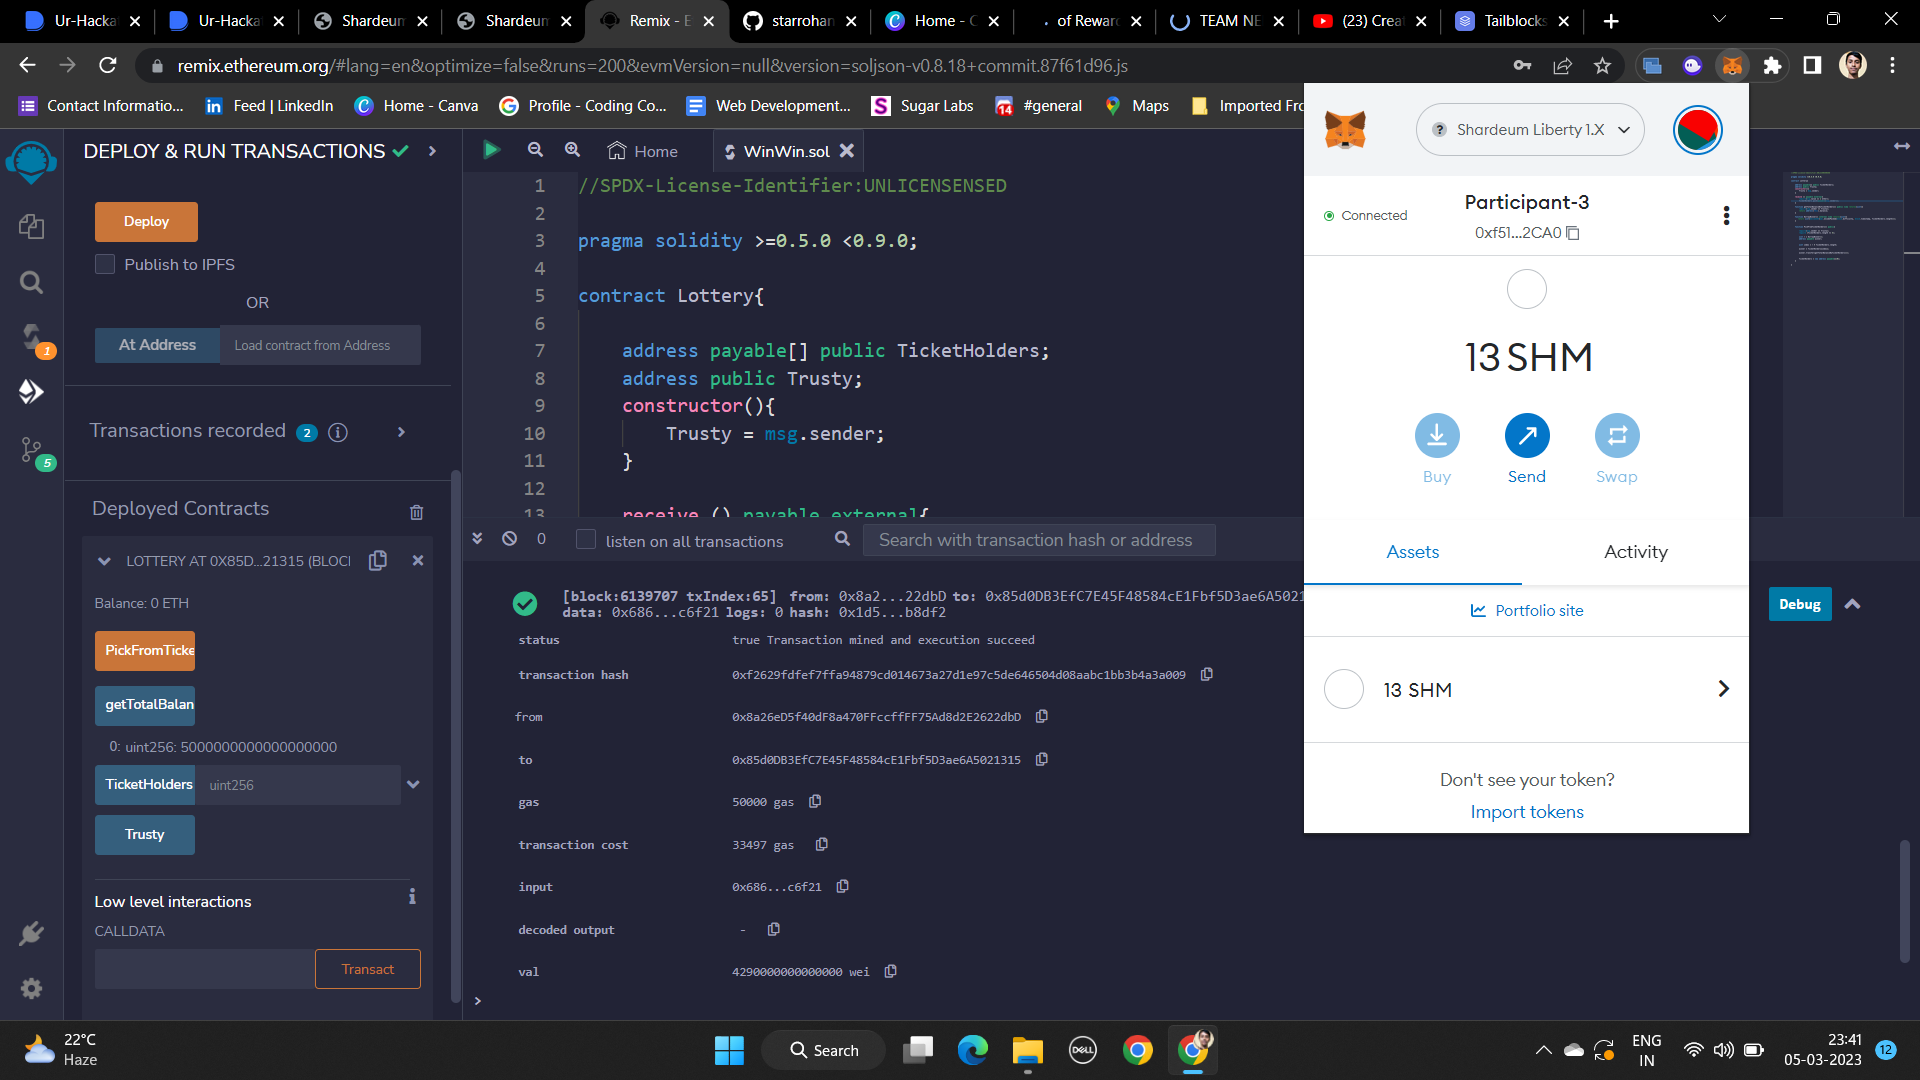Expand the TicketHolders function parameters
Image resolution: width=1920 pixels, height=1080 pixels.
[413, 785]
